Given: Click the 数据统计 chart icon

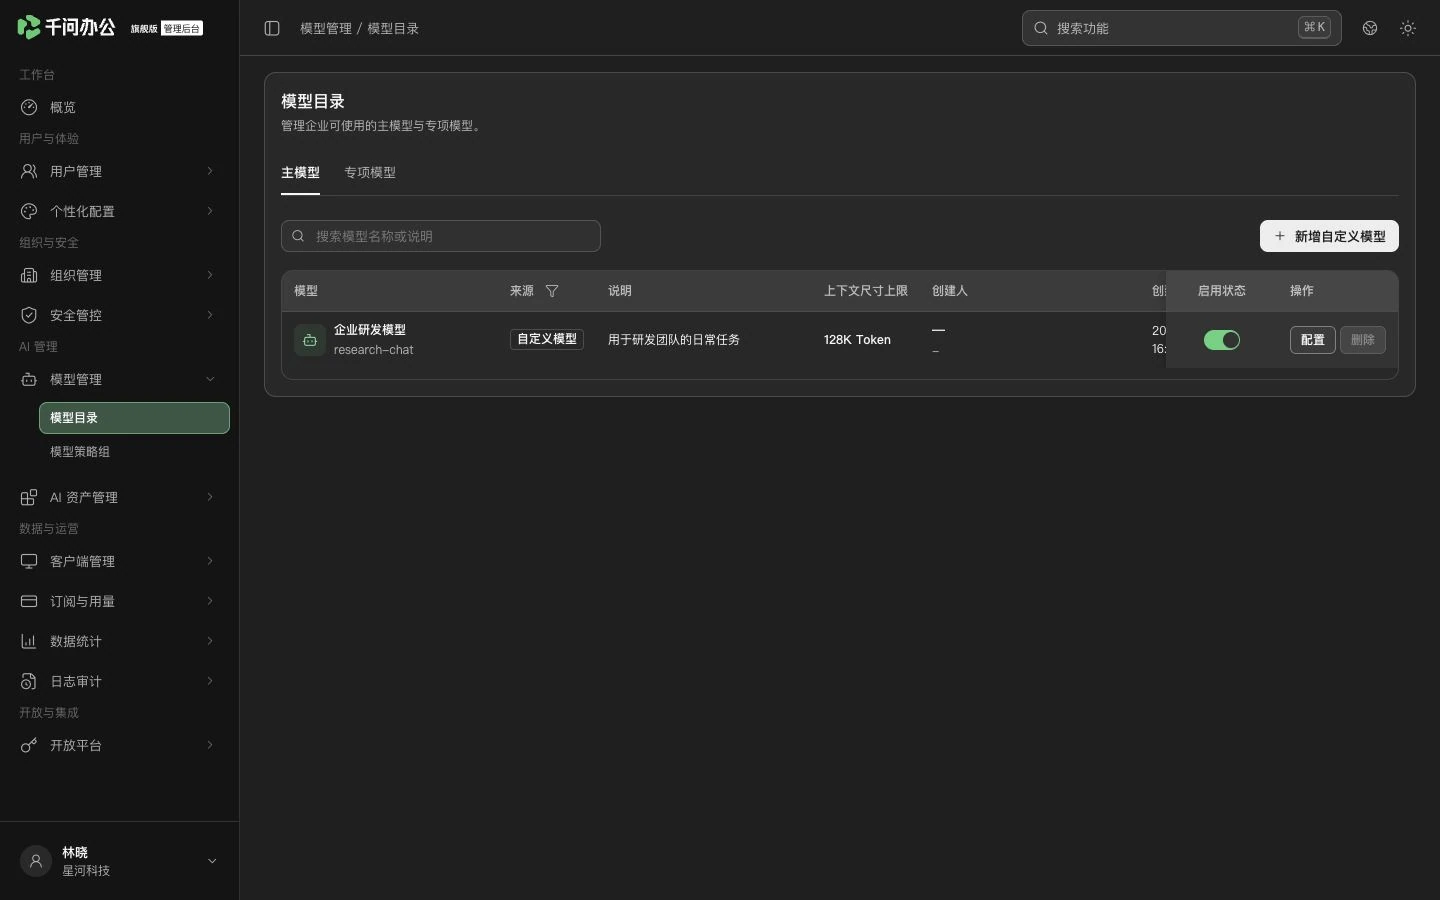Looking at the screenshot, I should 29,641.
